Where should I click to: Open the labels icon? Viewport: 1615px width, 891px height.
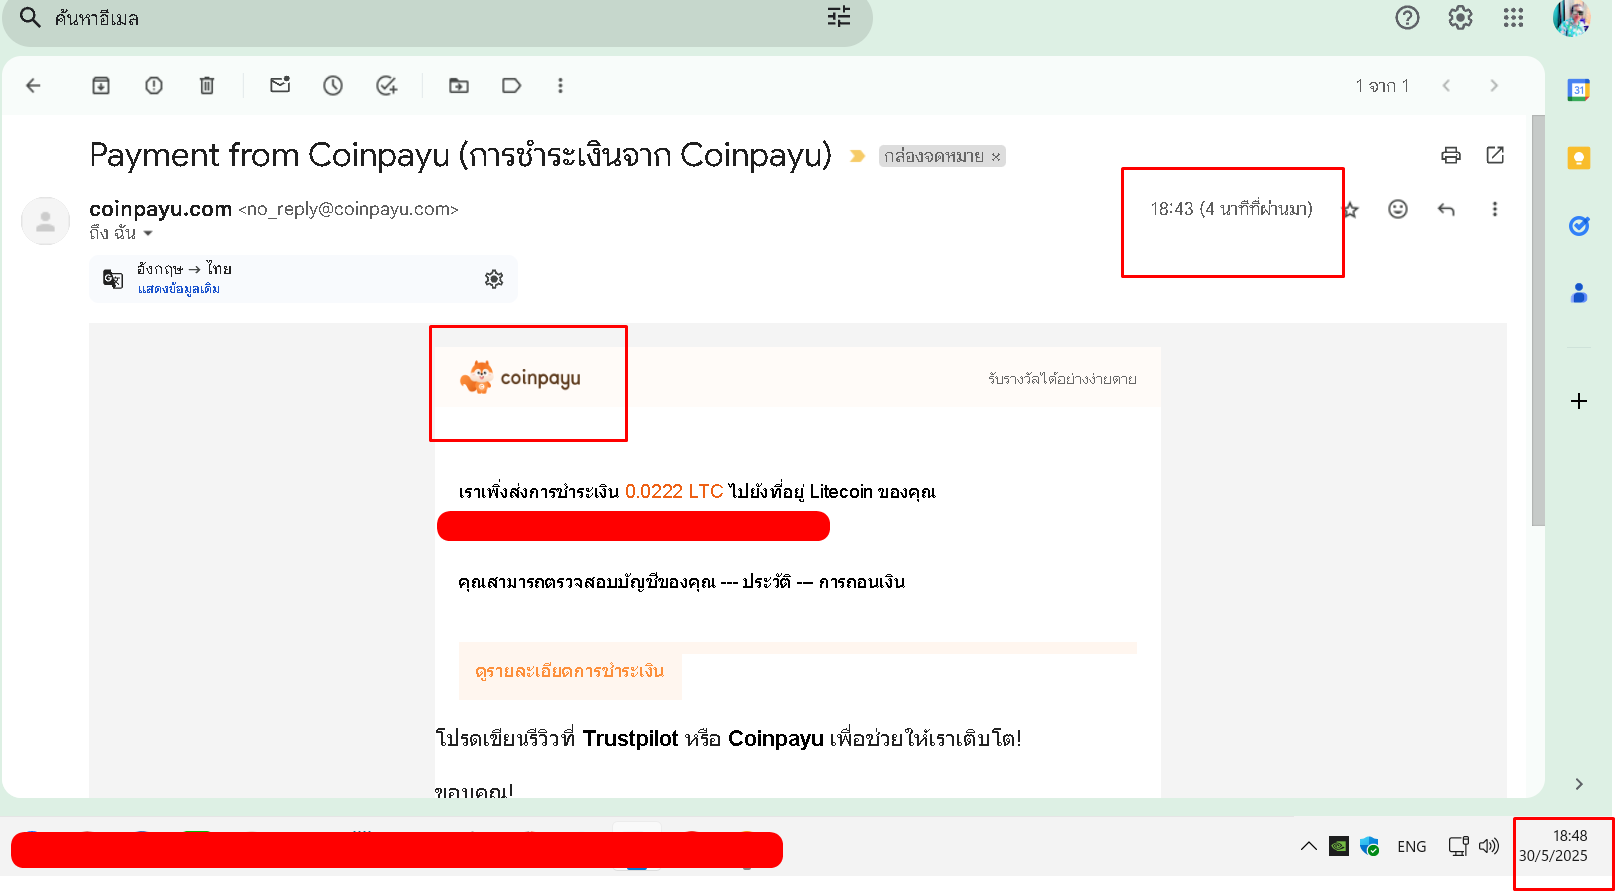point(511,86)
